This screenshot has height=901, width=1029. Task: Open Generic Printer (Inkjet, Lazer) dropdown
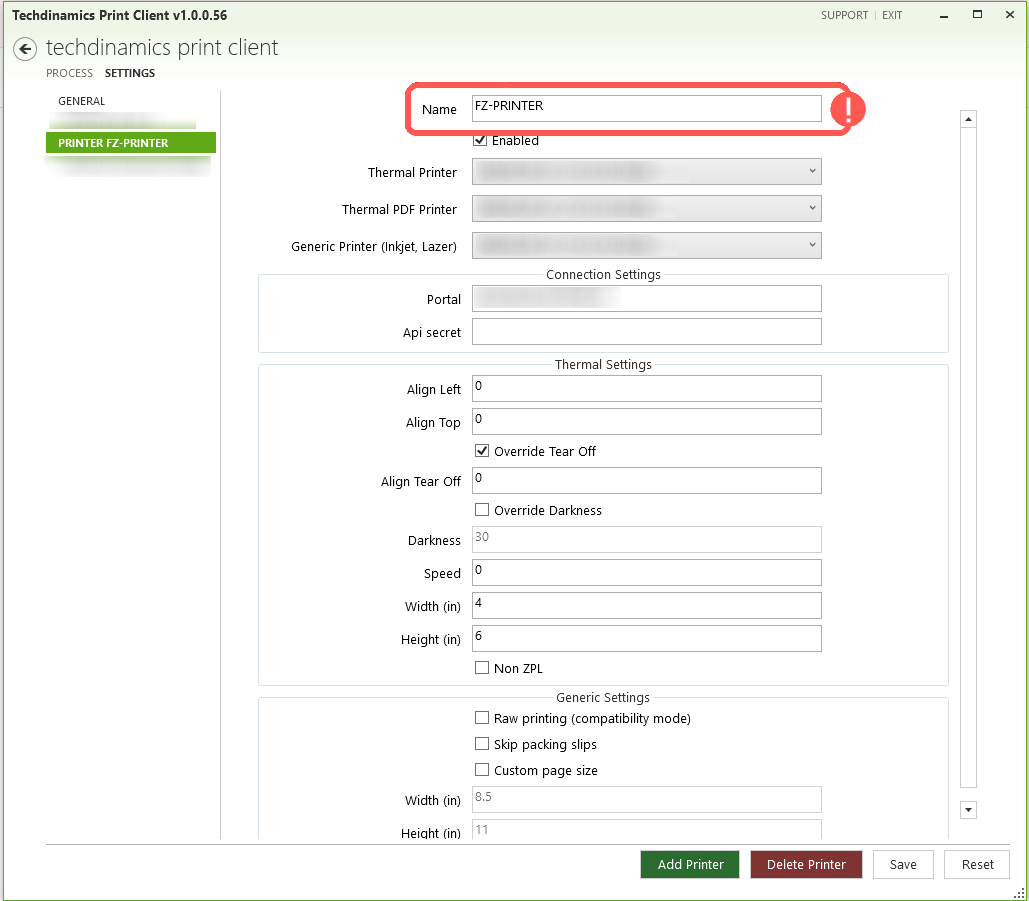[646, 245]
